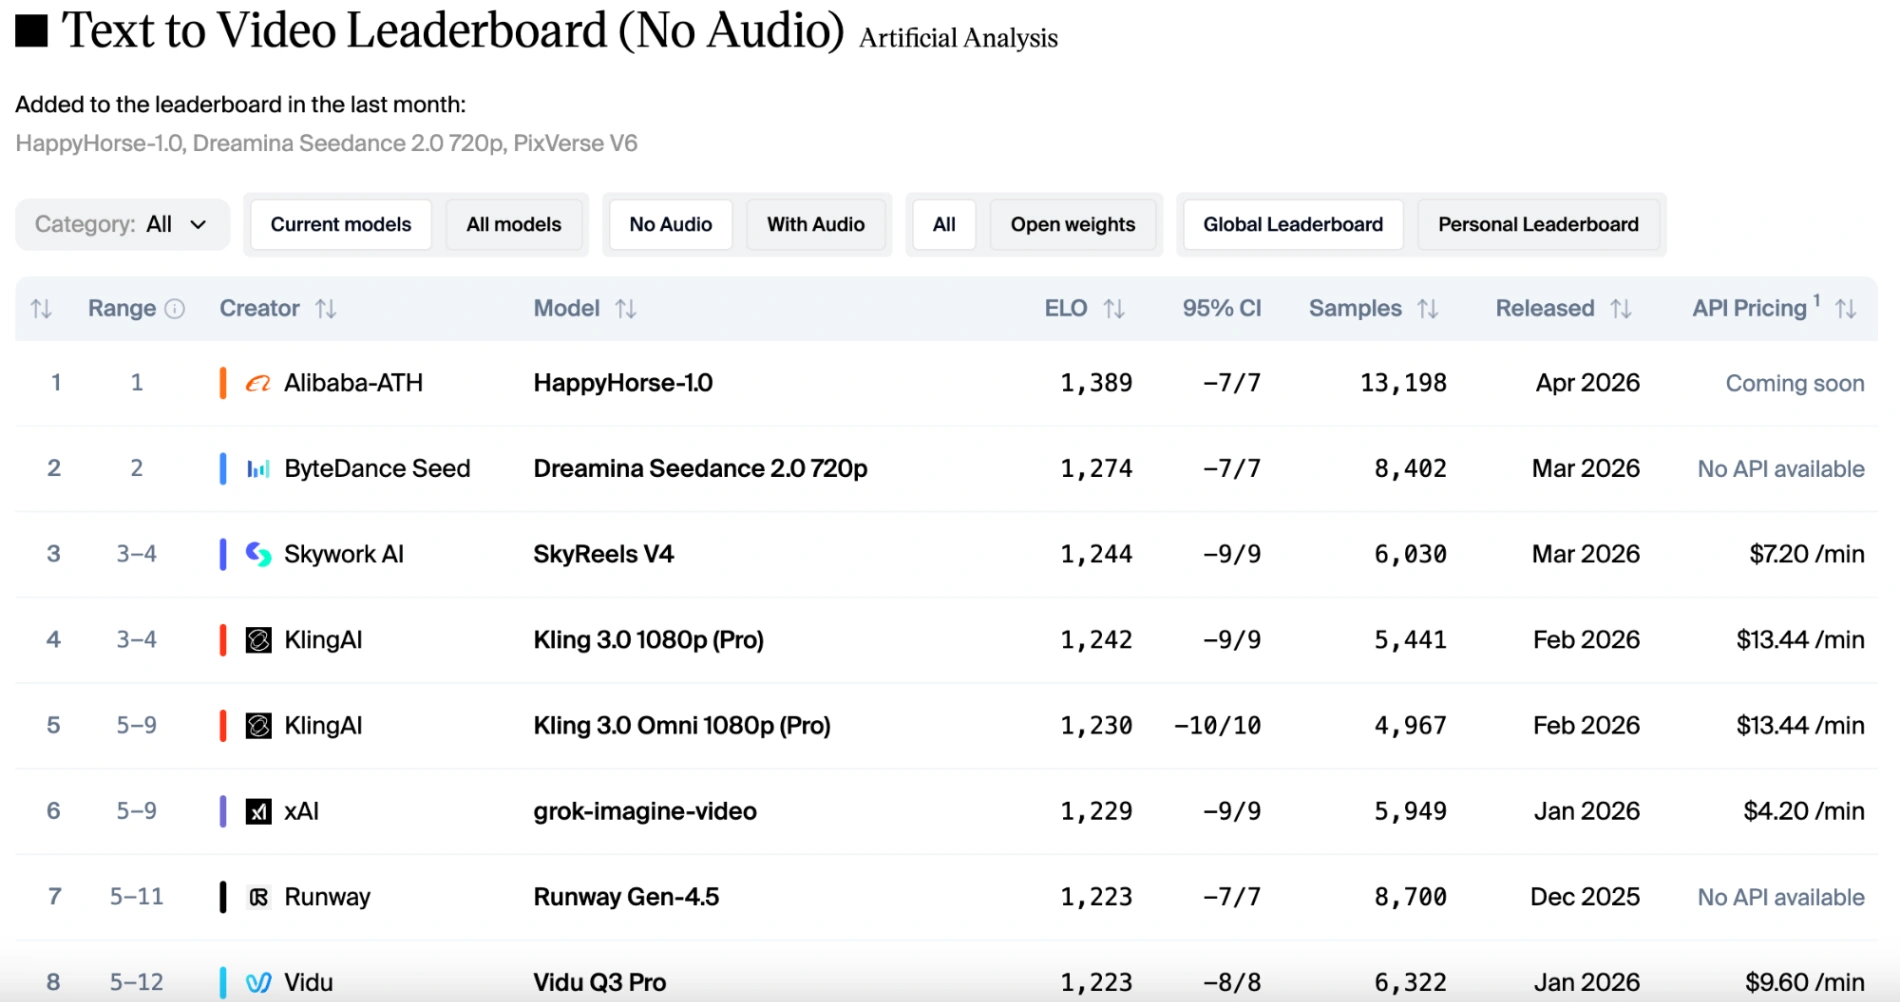Open the HappyHorse-1.0 model row
1900x1002 pixels.
pyautogui.click(x=623, y=383)
